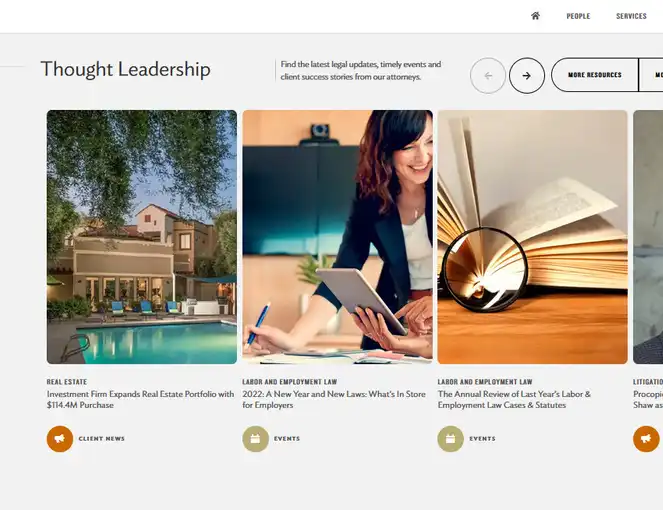
Task: Open the Services menu item
Action: tap(631, 16)
